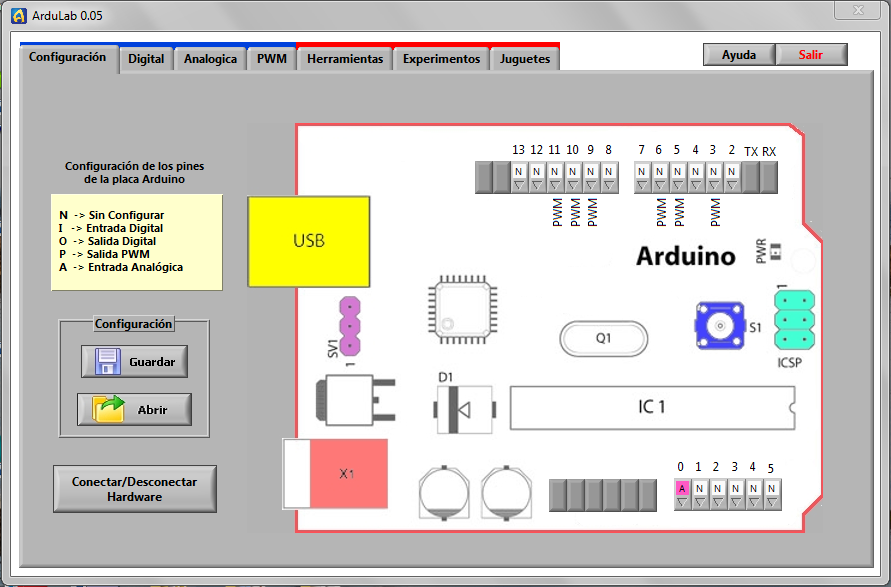Screen dimensions: 891x587
Task: Click the red X1 power connector
Action: 345,475
